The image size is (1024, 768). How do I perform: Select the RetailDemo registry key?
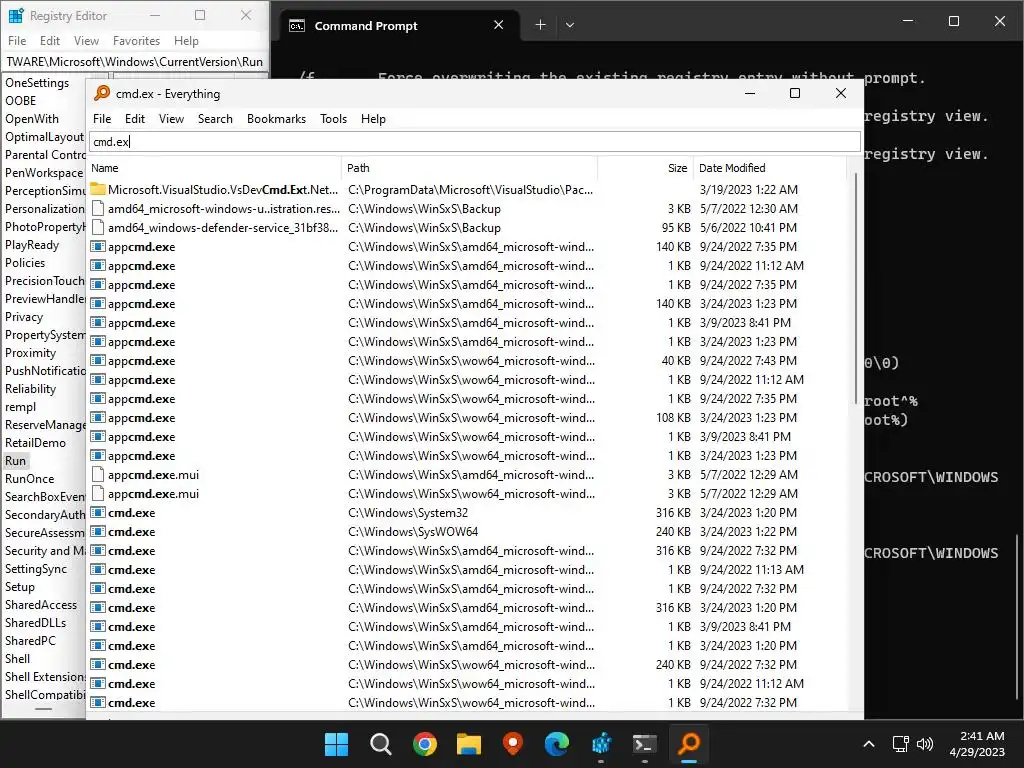[x=35, y=443]
